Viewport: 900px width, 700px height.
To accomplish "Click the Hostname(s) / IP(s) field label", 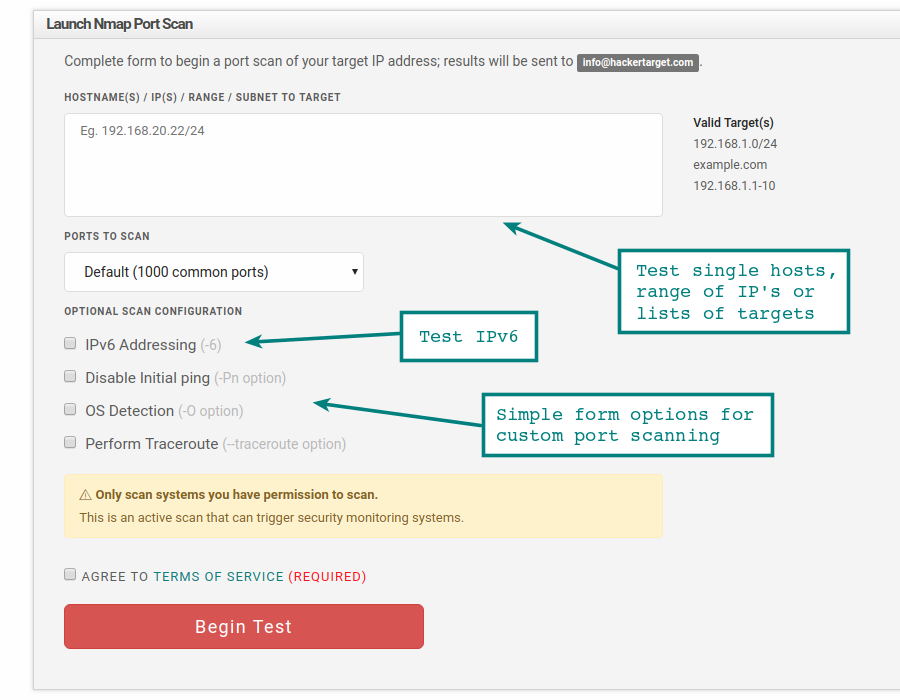I will pyautogui.click(x=203, y=98).
